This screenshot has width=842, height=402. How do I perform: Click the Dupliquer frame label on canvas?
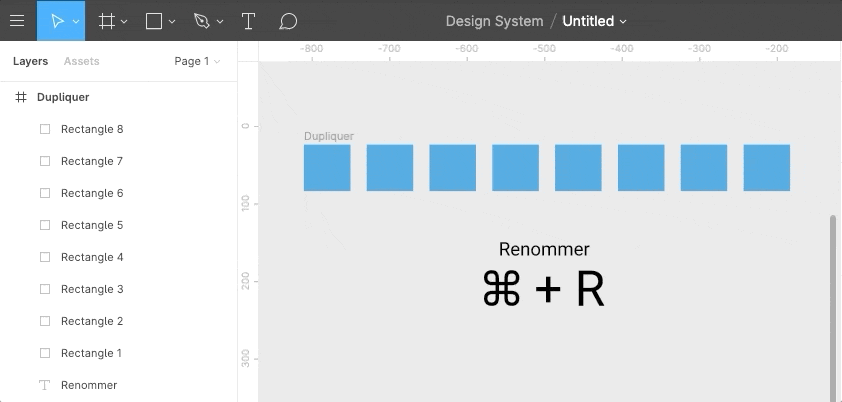click(x=329, y=136)
